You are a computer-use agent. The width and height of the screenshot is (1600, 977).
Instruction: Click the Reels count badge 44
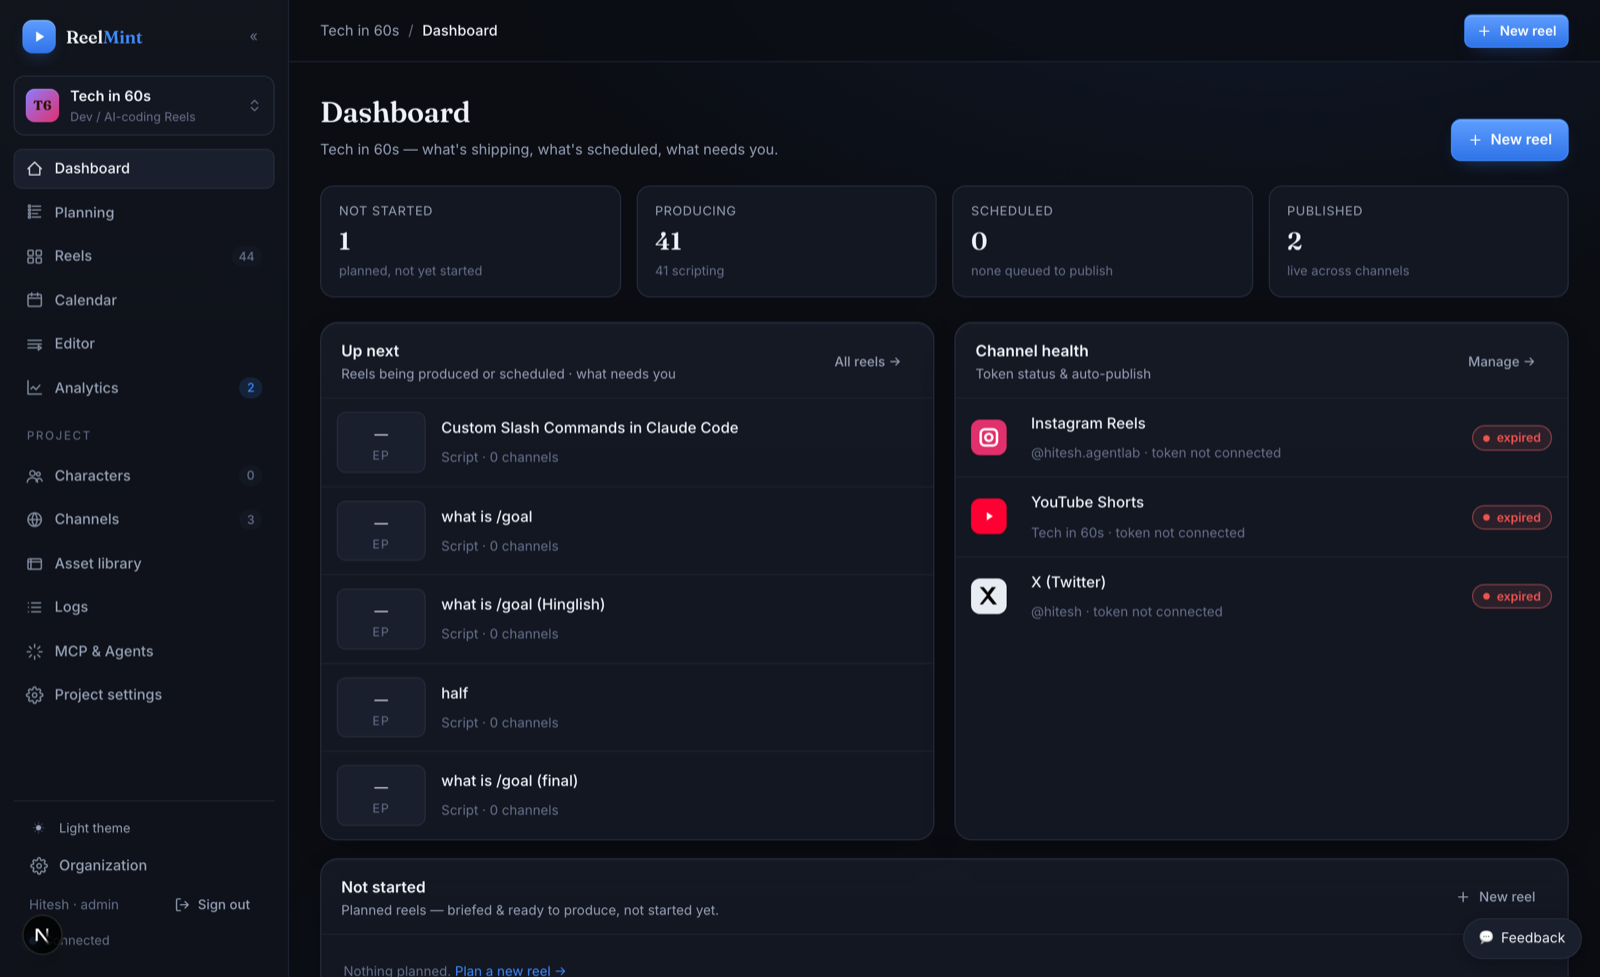click(x=246, y=257)
